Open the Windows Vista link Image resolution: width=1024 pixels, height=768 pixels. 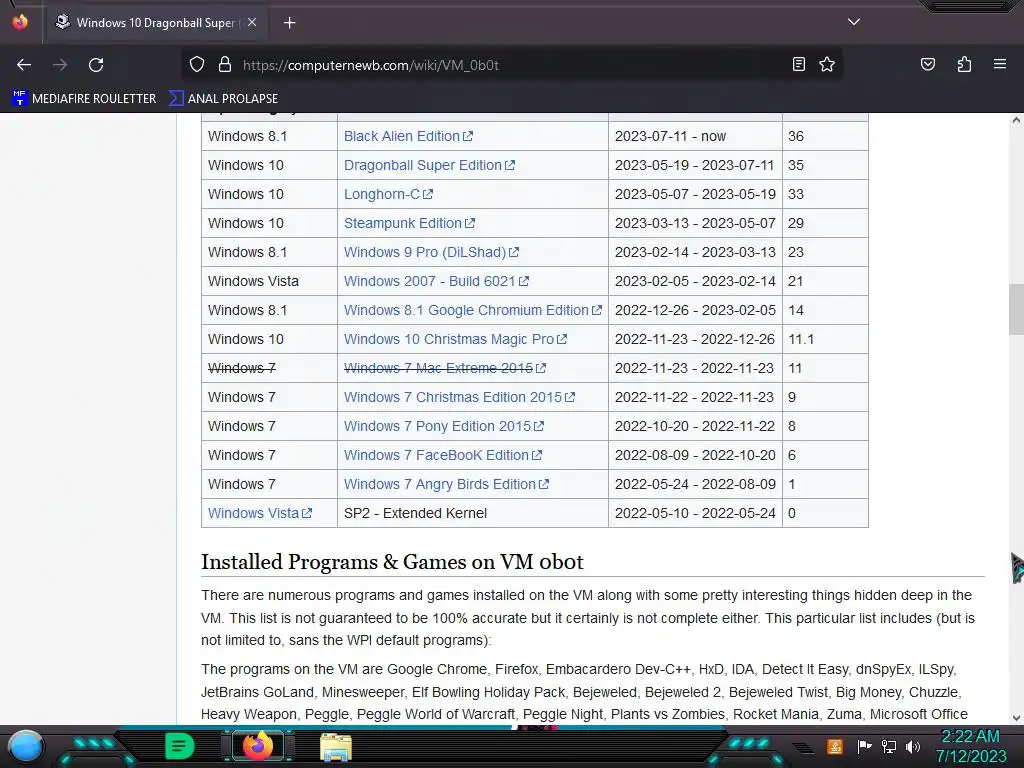[x=259, y=513]
